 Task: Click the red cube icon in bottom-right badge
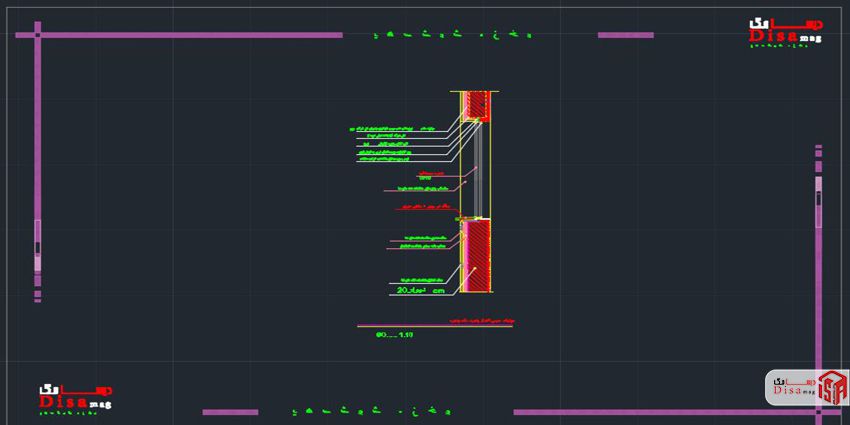click(x=832, y=388)
